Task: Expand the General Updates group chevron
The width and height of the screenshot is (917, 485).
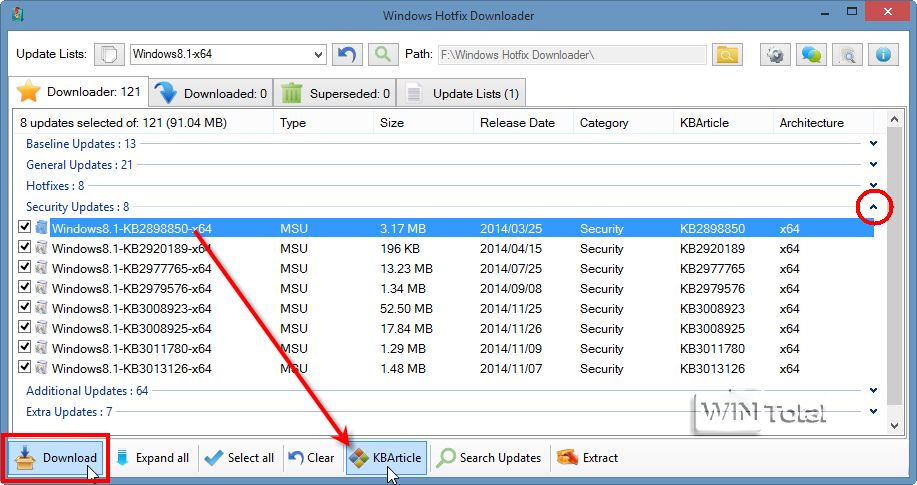Action: (873, 164)
